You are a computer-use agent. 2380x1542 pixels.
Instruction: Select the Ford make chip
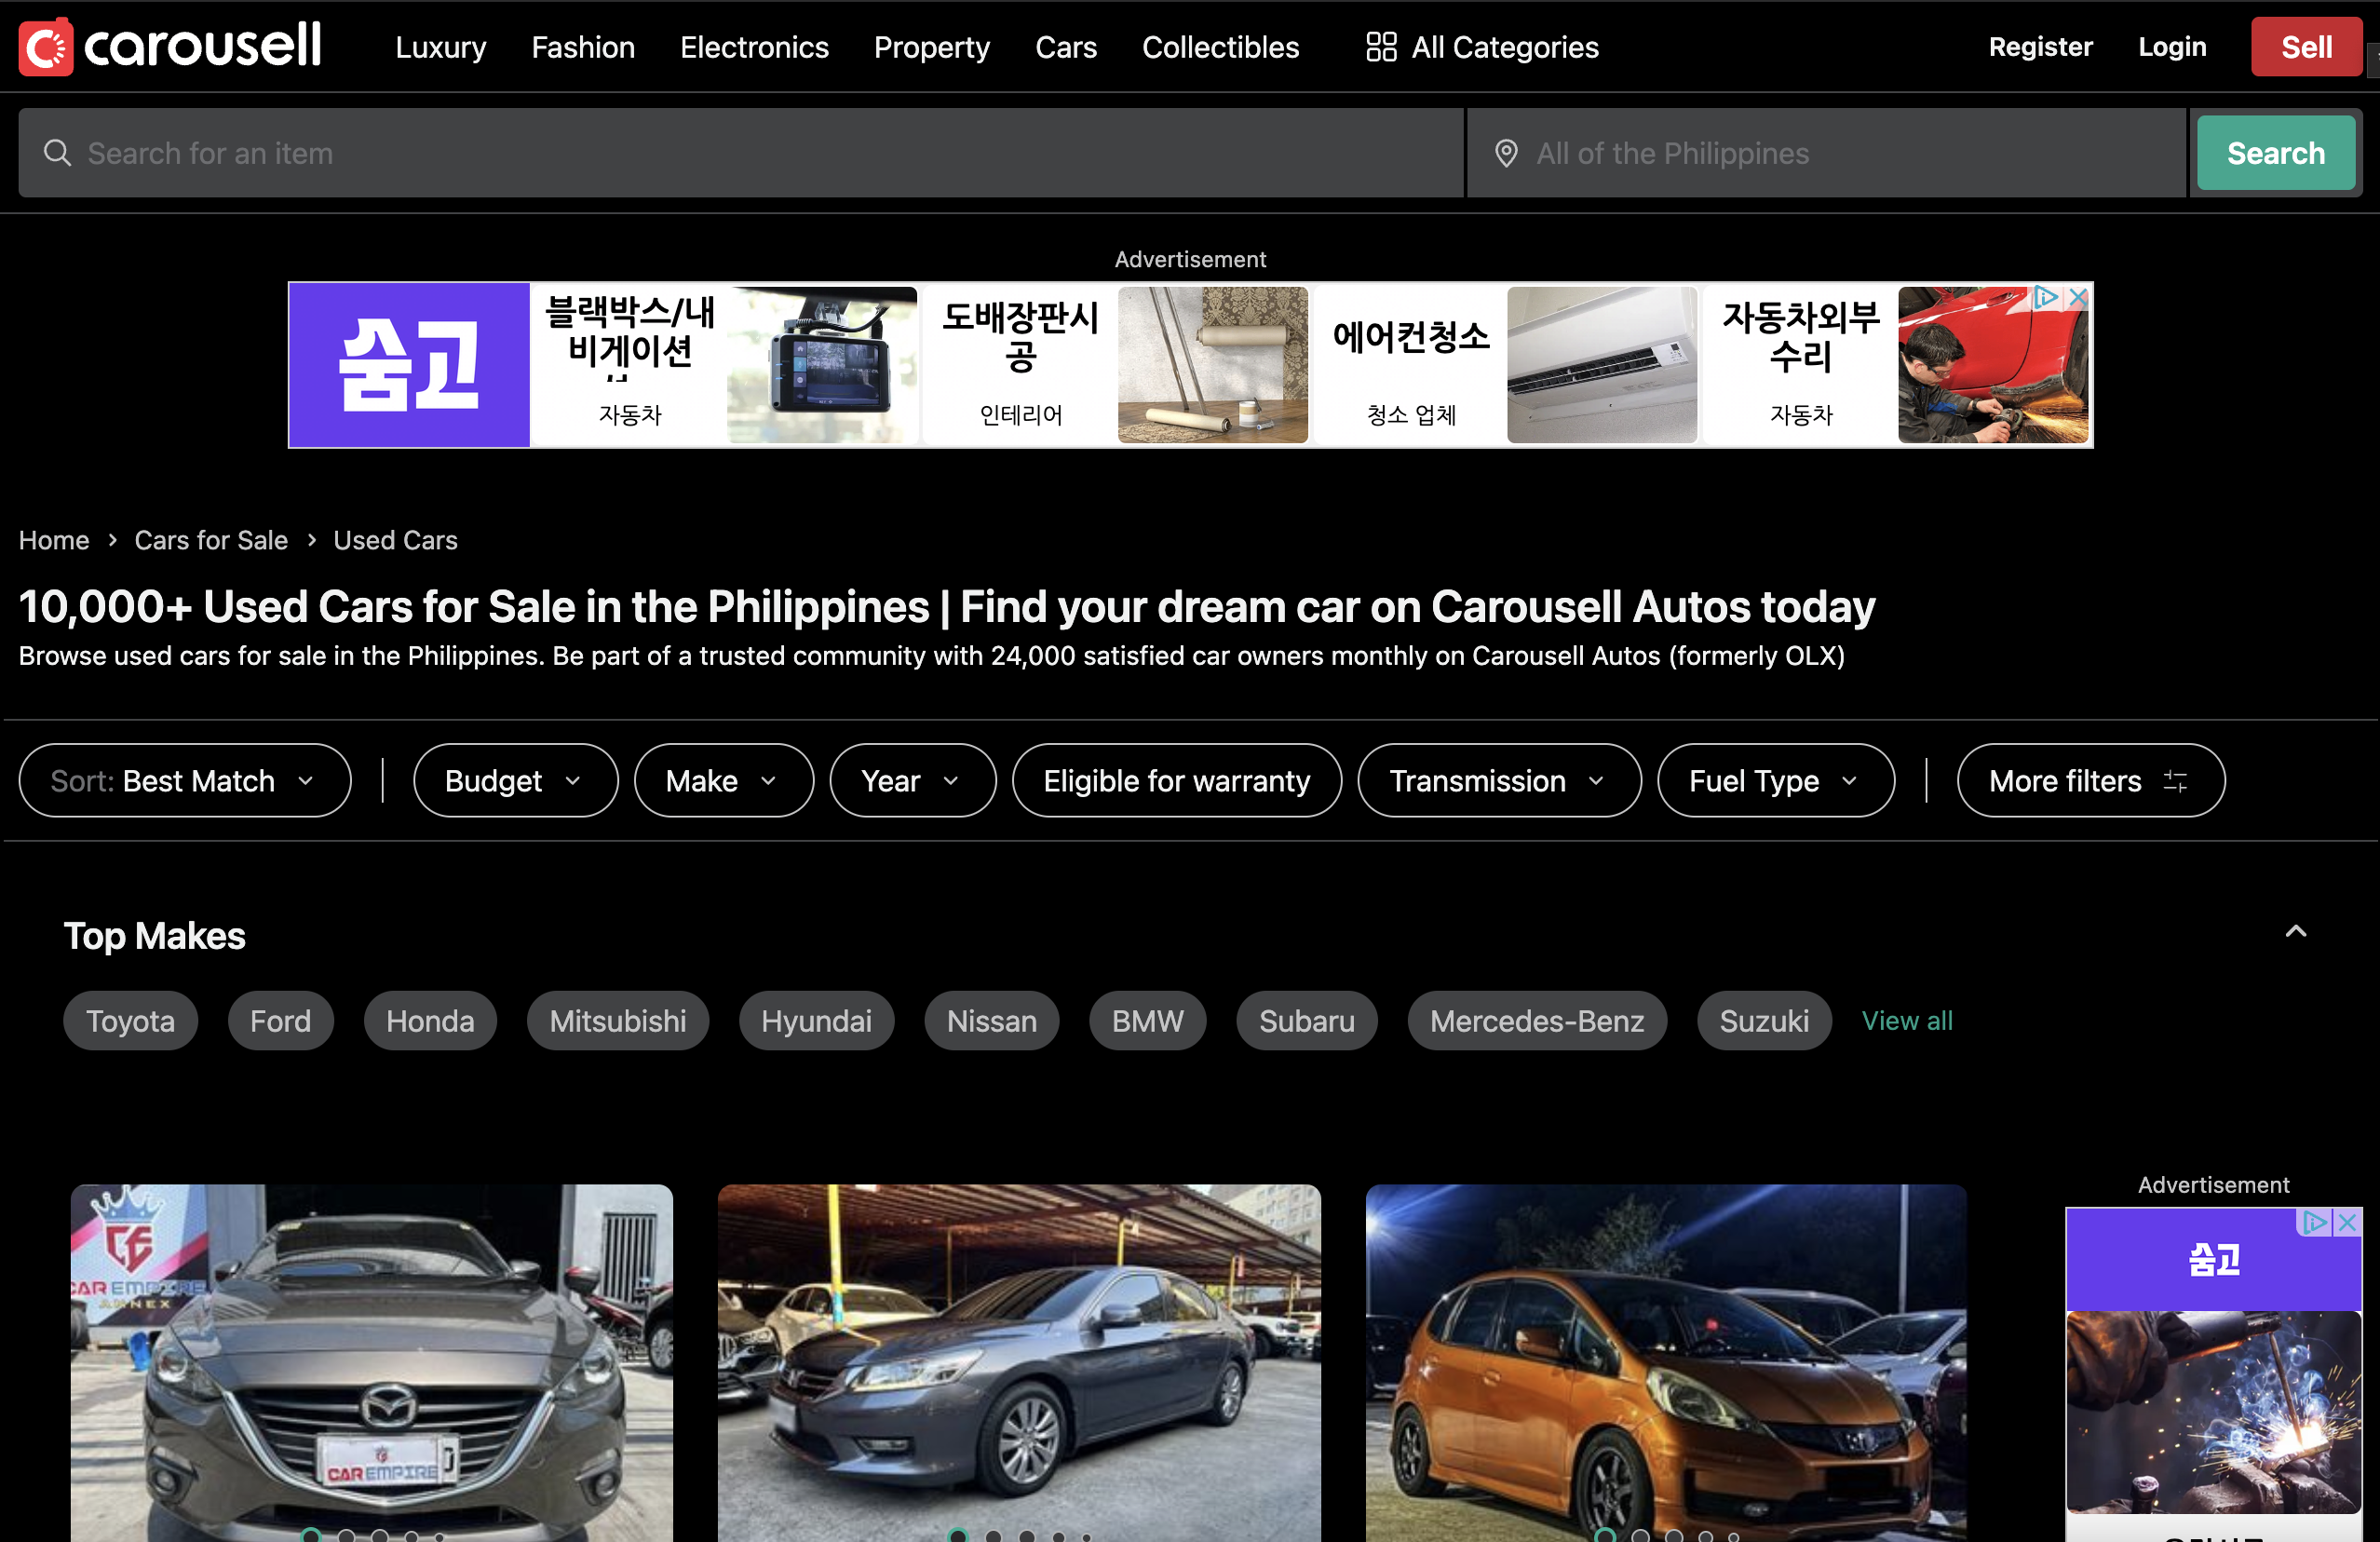point(280,1021)
